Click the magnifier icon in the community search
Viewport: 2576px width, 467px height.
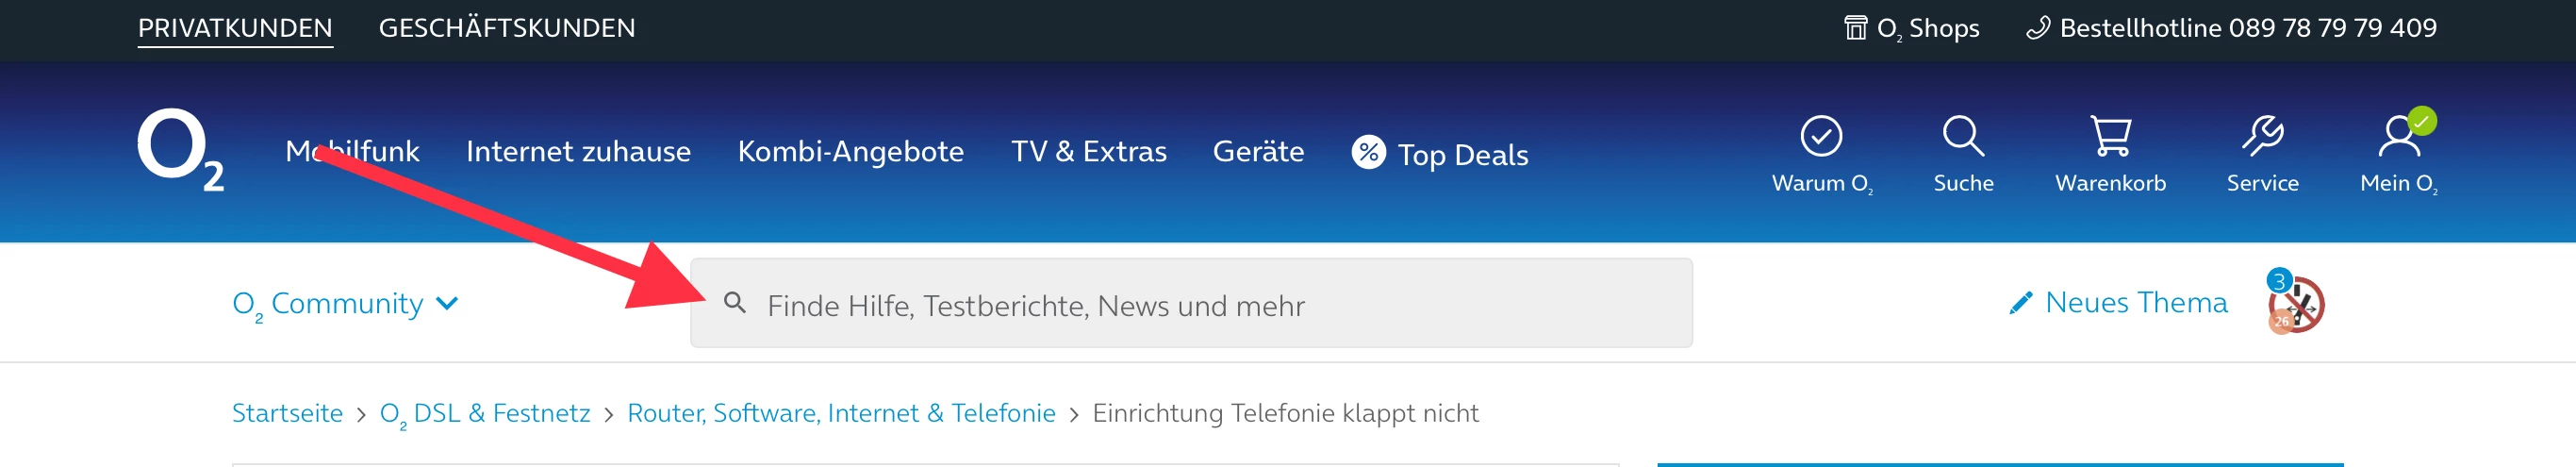(x=735, y=303)
